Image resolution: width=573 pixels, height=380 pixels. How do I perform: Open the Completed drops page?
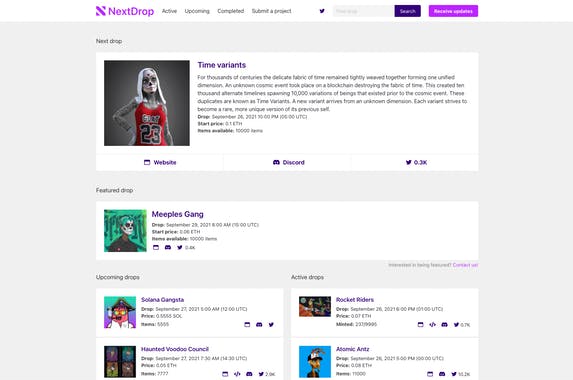pyautogui.click(x=231, y=11)
